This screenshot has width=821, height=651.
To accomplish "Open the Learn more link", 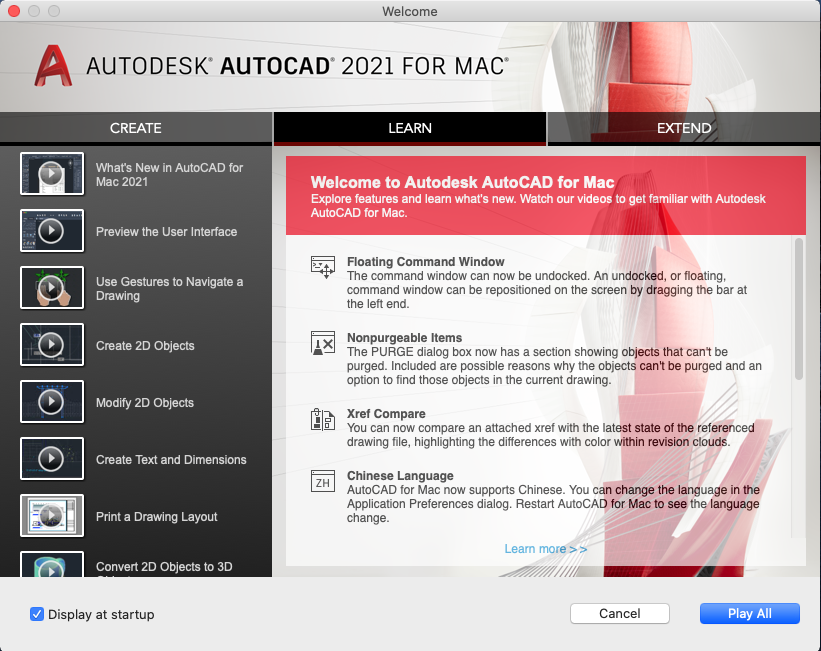I will [546, 549].
